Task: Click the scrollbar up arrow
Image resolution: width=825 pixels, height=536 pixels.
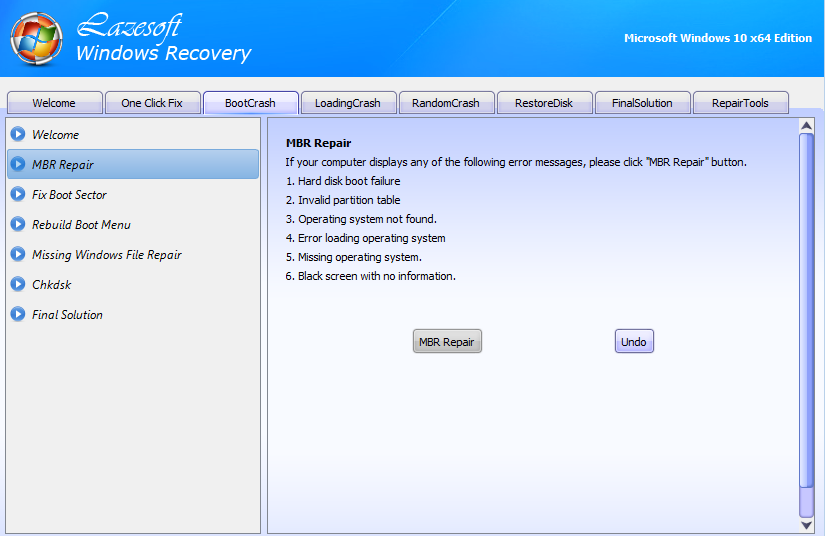Action: (x=806, y=126)
